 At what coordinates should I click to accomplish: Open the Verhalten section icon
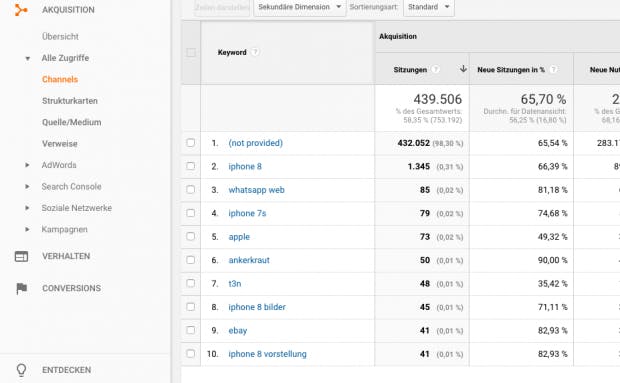click(x=21, y=257)
